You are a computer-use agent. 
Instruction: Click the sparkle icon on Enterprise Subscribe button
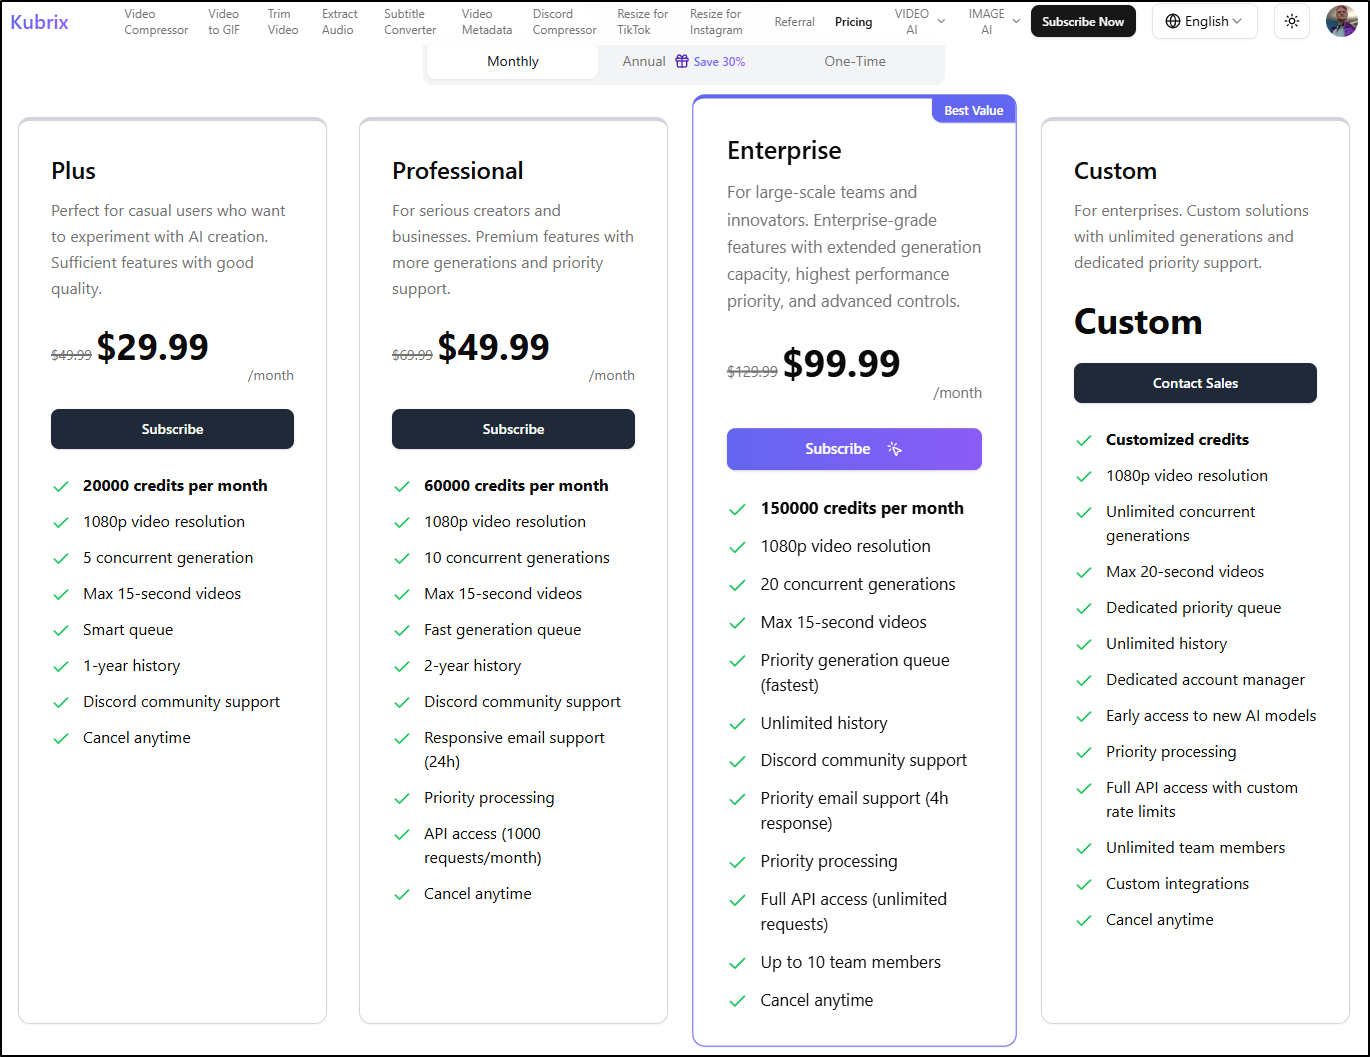tap(895, 449)
